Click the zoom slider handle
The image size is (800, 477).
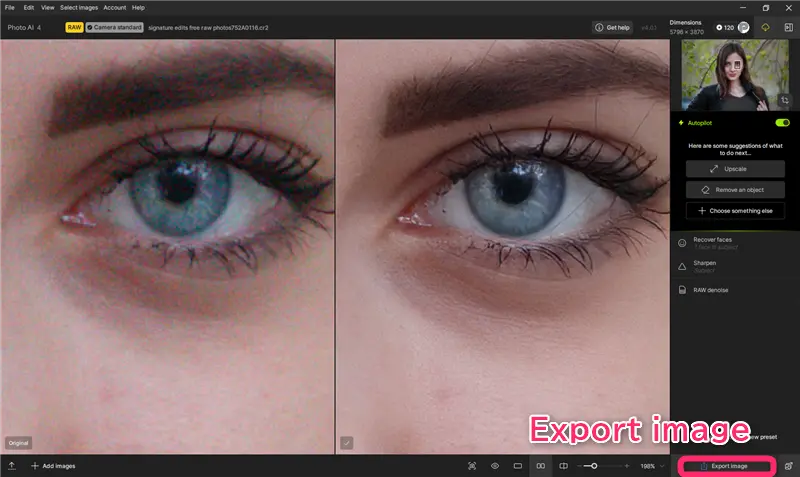pos(594,466)
